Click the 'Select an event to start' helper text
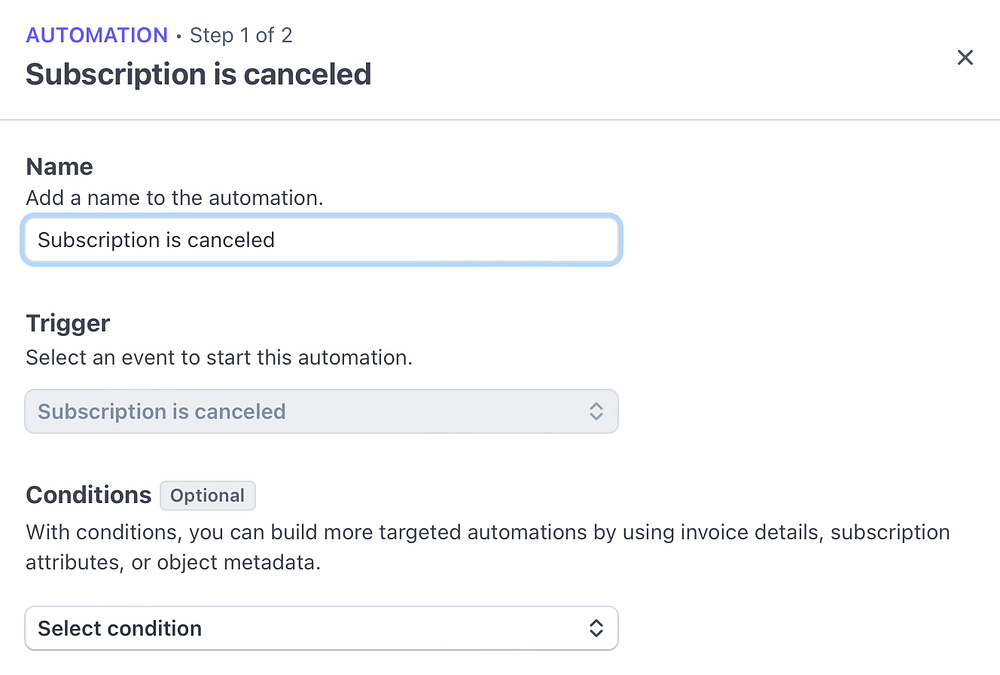 218,358
